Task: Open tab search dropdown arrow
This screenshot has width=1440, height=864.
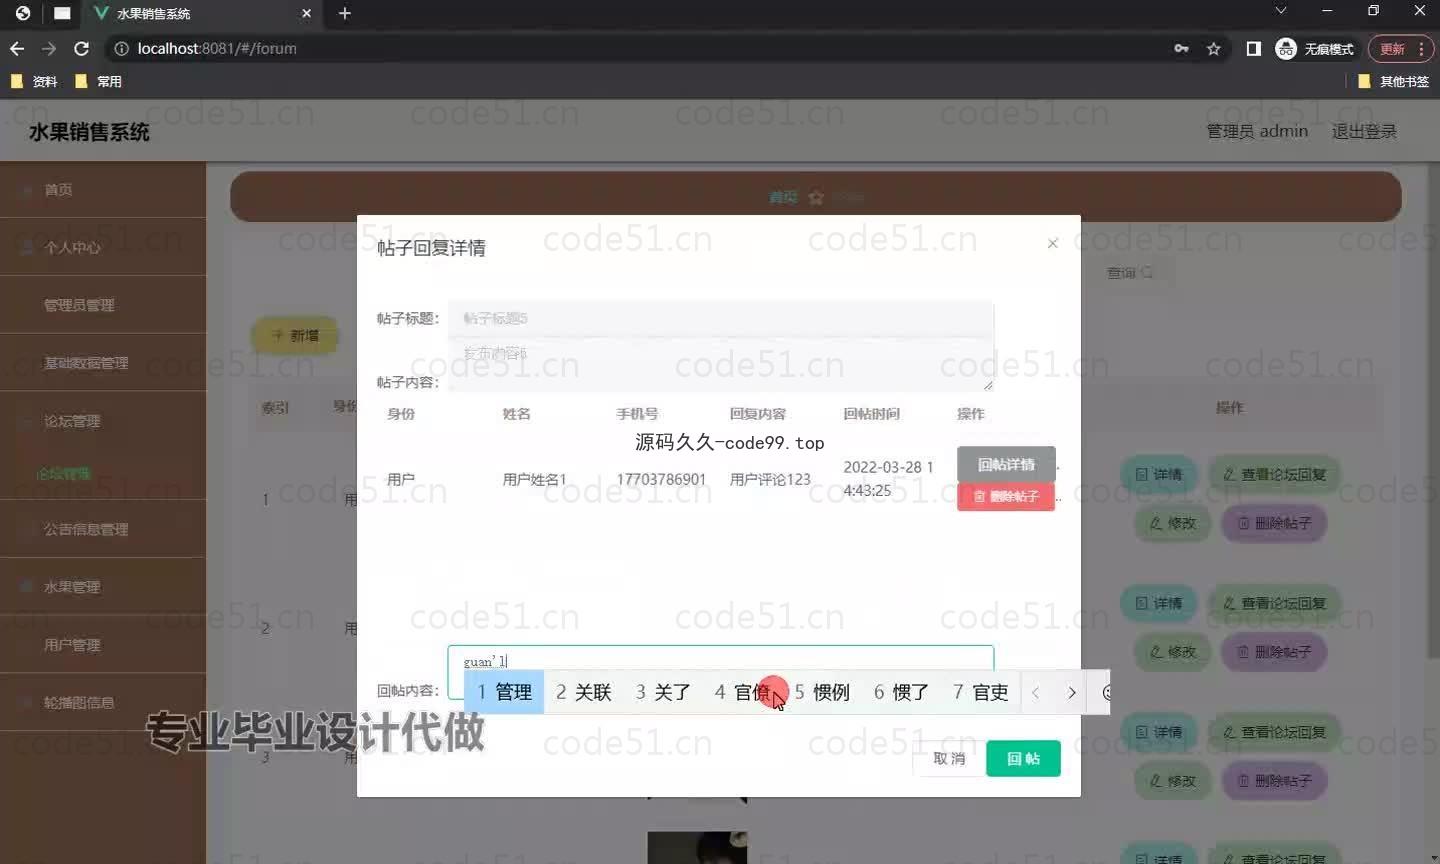Action: click(1280, 11)
